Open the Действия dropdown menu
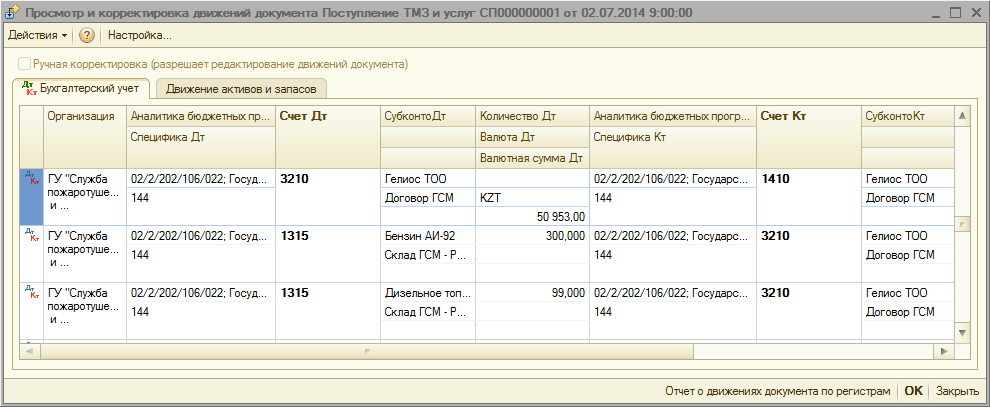Viewport: 990px width, 407px height. (37, 35)
